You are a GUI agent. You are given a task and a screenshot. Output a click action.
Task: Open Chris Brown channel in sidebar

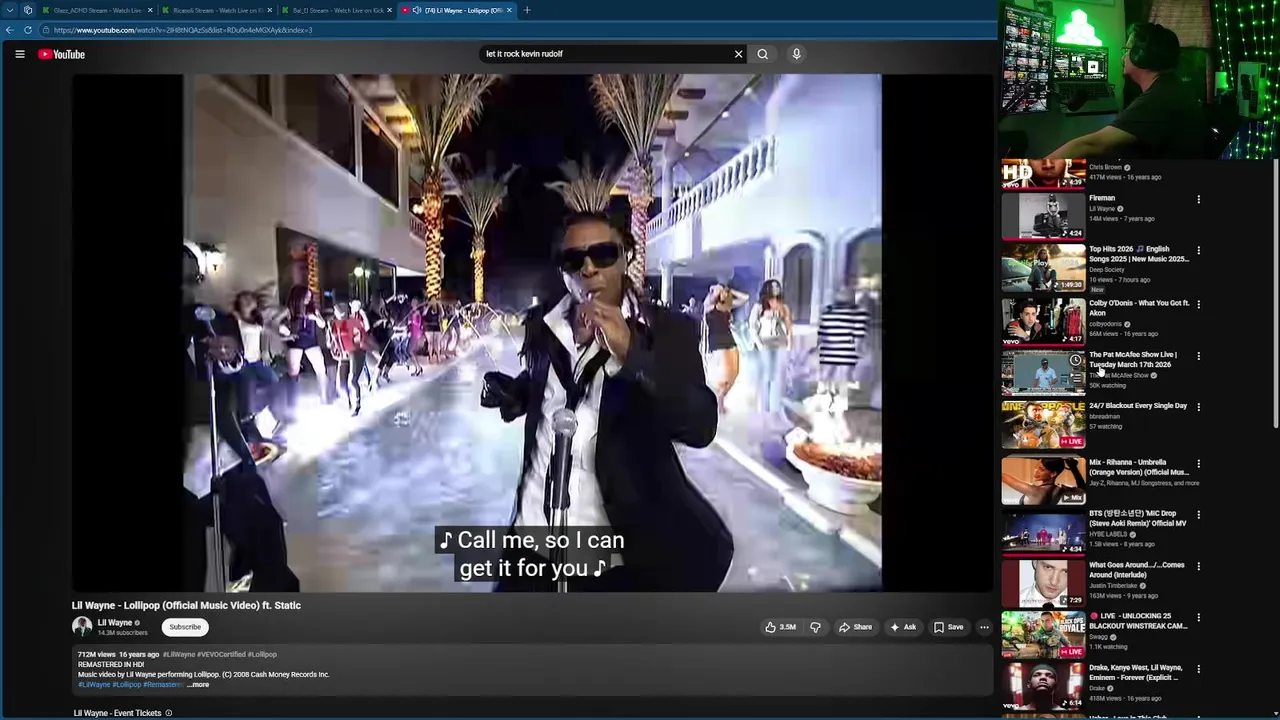[x=1105, y=167]
